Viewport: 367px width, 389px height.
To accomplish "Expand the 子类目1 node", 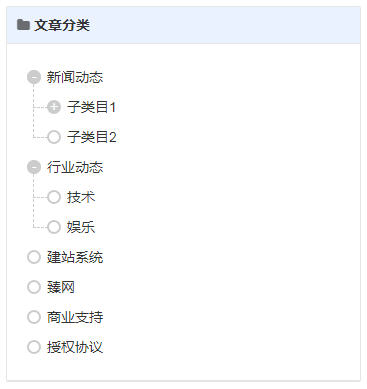I will click(x=54, y=107).
